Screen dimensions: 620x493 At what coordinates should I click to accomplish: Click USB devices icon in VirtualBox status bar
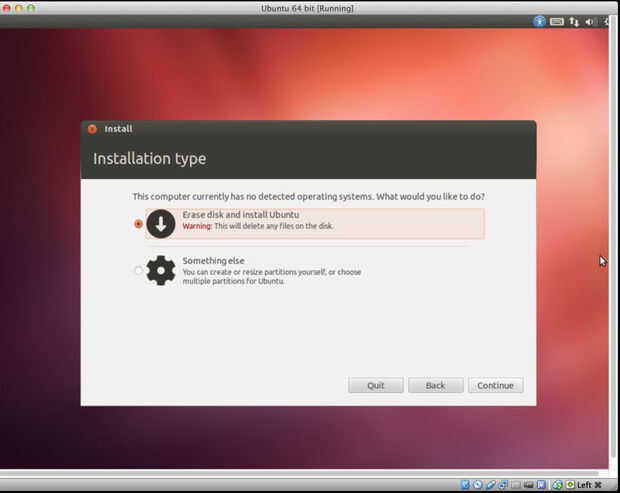click(x=491, y=485)
